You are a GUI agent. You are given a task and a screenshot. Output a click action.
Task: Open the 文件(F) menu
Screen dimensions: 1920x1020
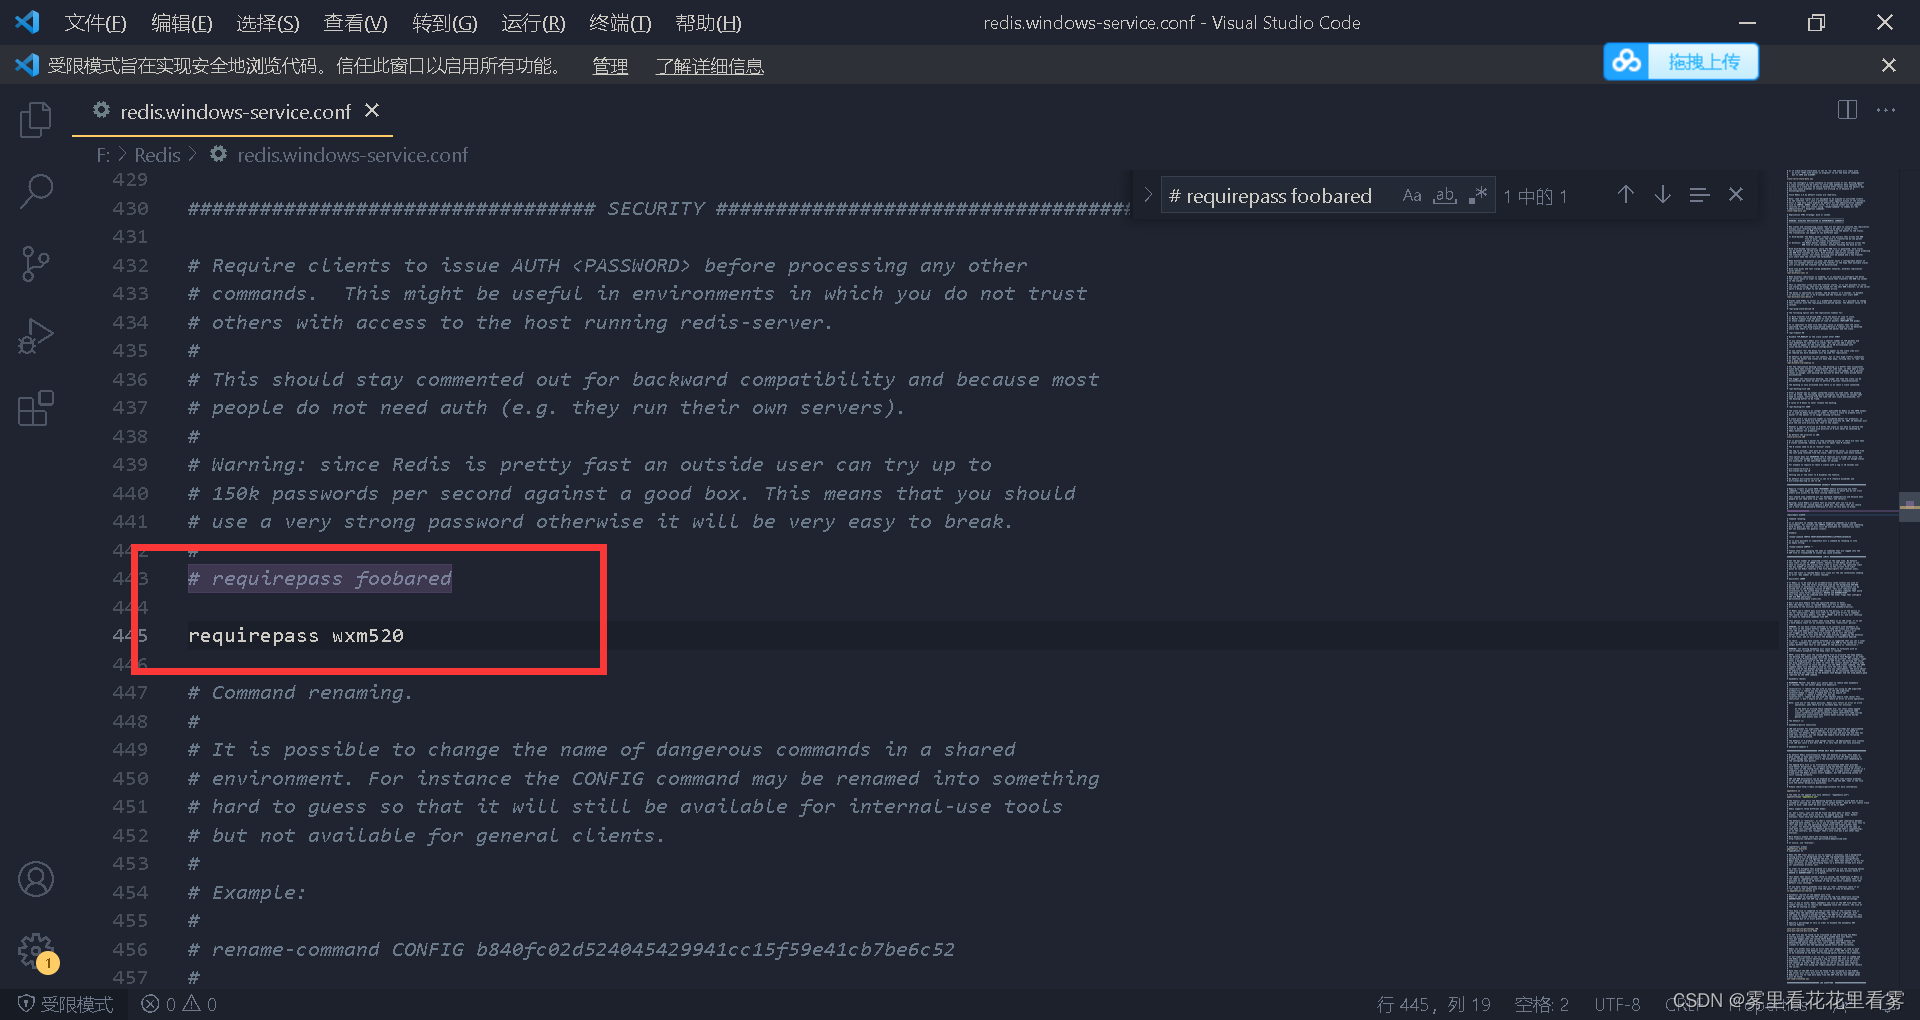click(x=95, y=23)
